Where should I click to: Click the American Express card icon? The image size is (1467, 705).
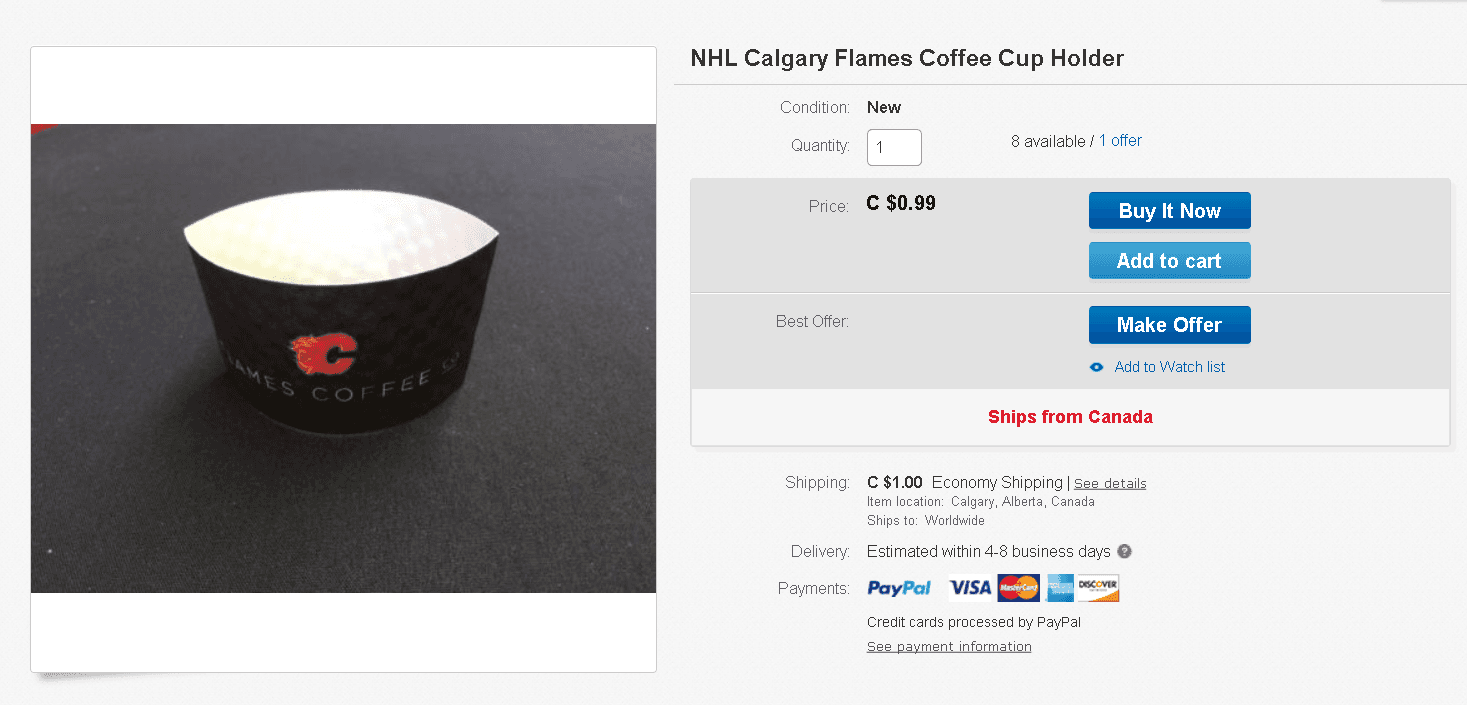pyautogui.click(x=1060, y=588)
